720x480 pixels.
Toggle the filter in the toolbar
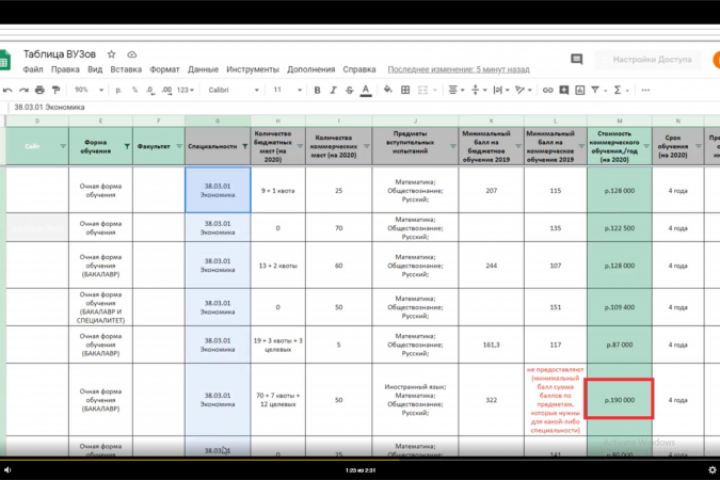(595, 90)
